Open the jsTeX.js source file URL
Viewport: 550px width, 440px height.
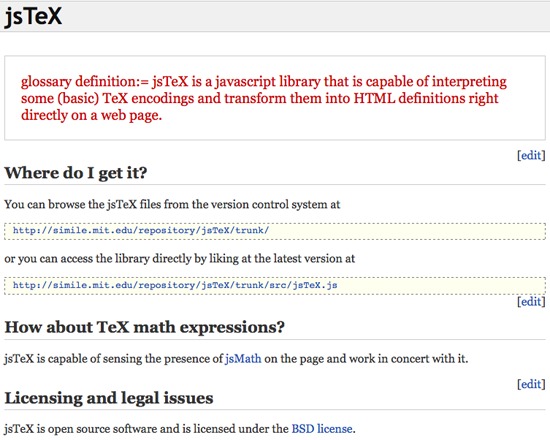tap(175, 285)
